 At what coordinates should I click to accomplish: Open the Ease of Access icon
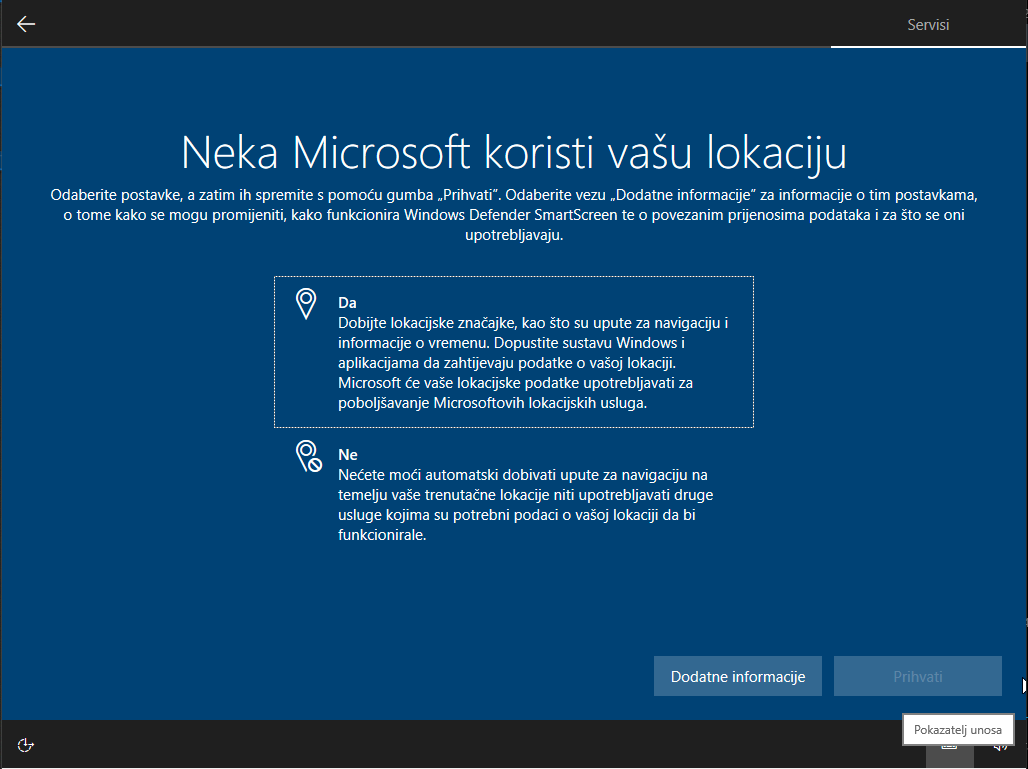26,745
